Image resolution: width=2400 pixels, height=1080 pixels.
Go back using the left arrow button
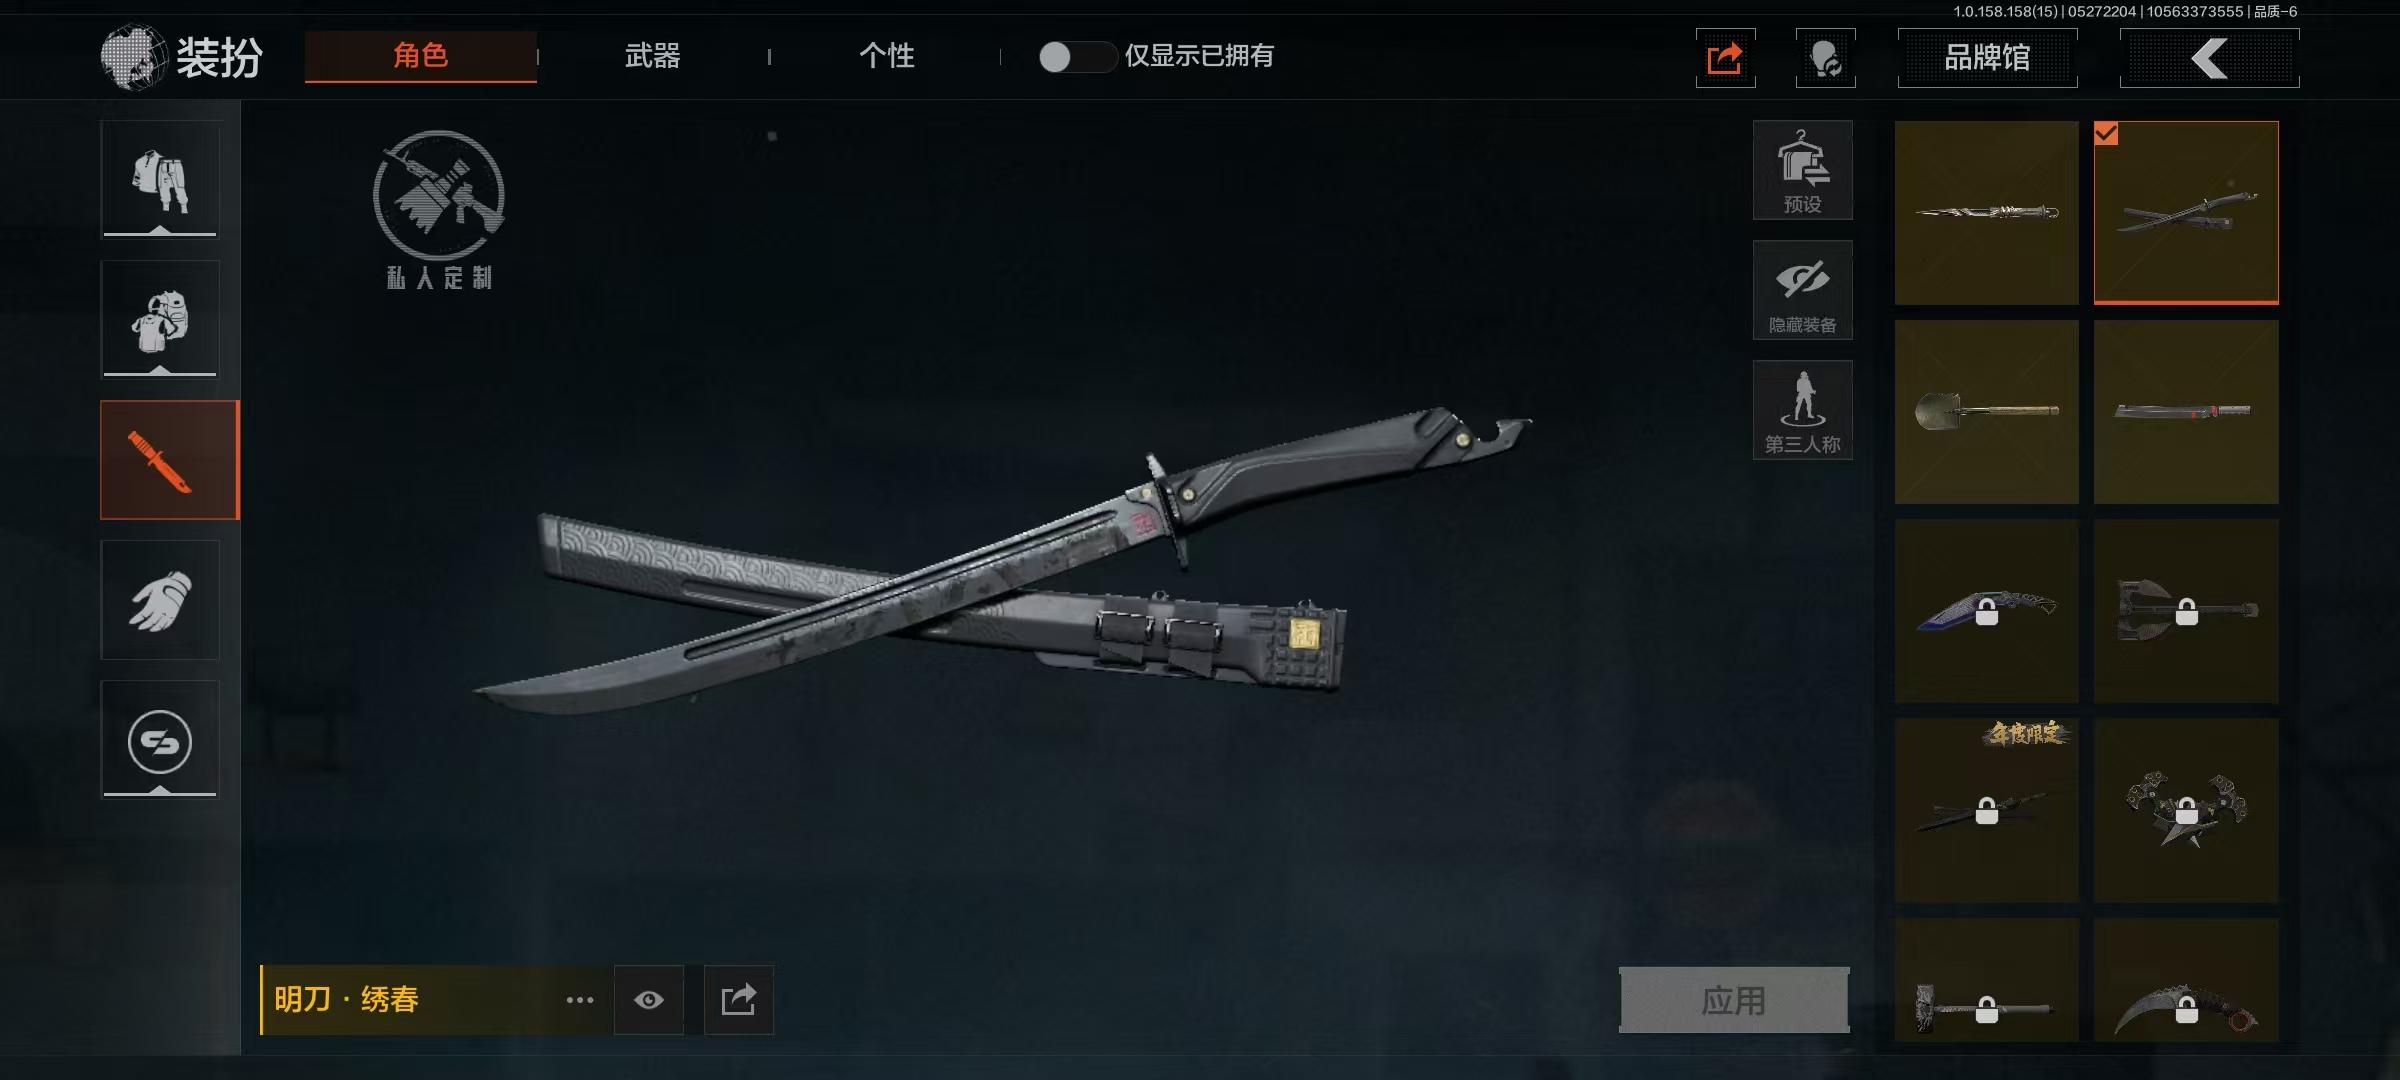2209,58
